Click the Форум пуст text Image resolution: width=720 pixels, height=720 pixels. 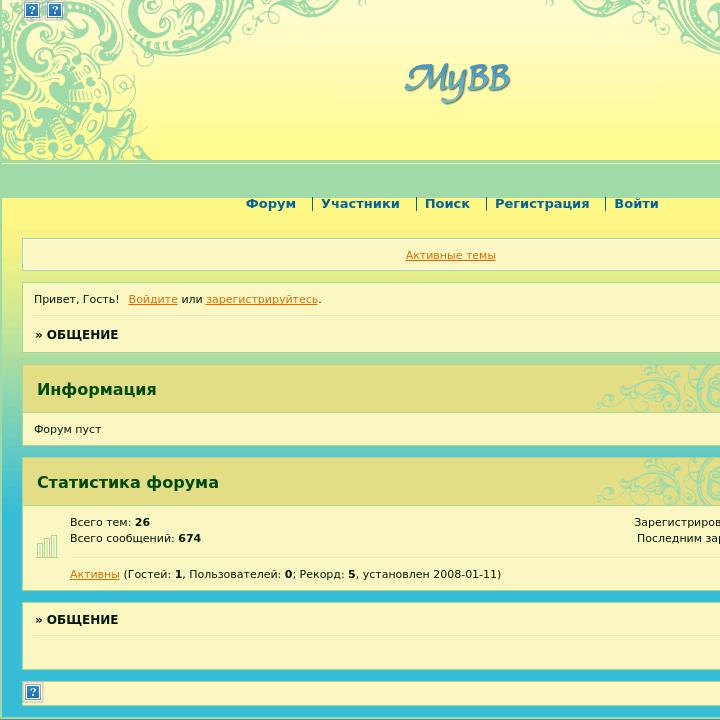tap(68, 429)
